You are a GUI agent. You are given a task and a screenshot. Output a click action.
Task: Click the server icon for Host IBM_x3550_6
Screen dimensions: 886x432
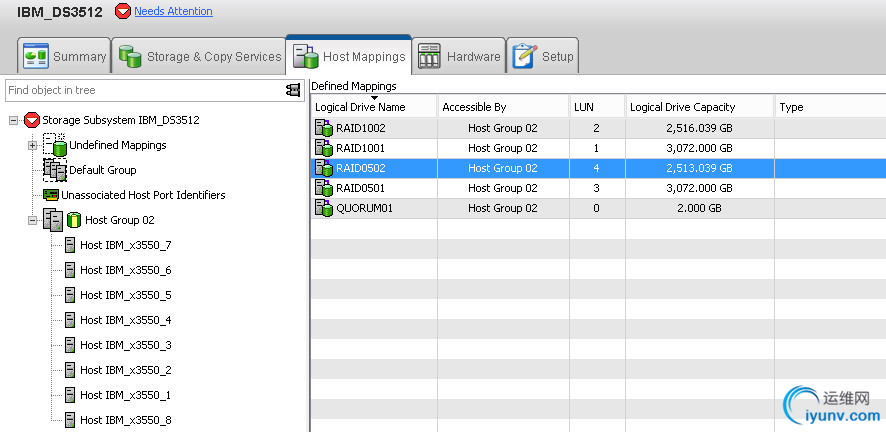[x=70, y=270]
